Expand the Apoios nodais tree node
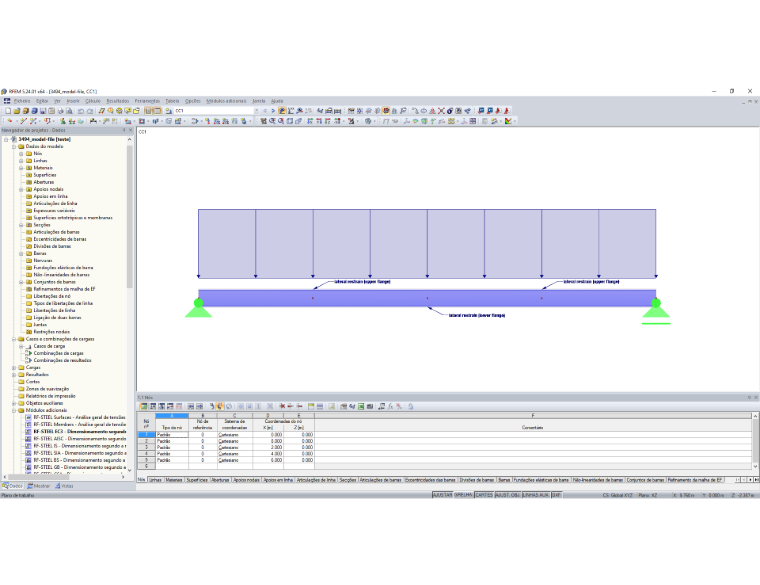Viewport: 760px width, 585px height. click(21, 190)
